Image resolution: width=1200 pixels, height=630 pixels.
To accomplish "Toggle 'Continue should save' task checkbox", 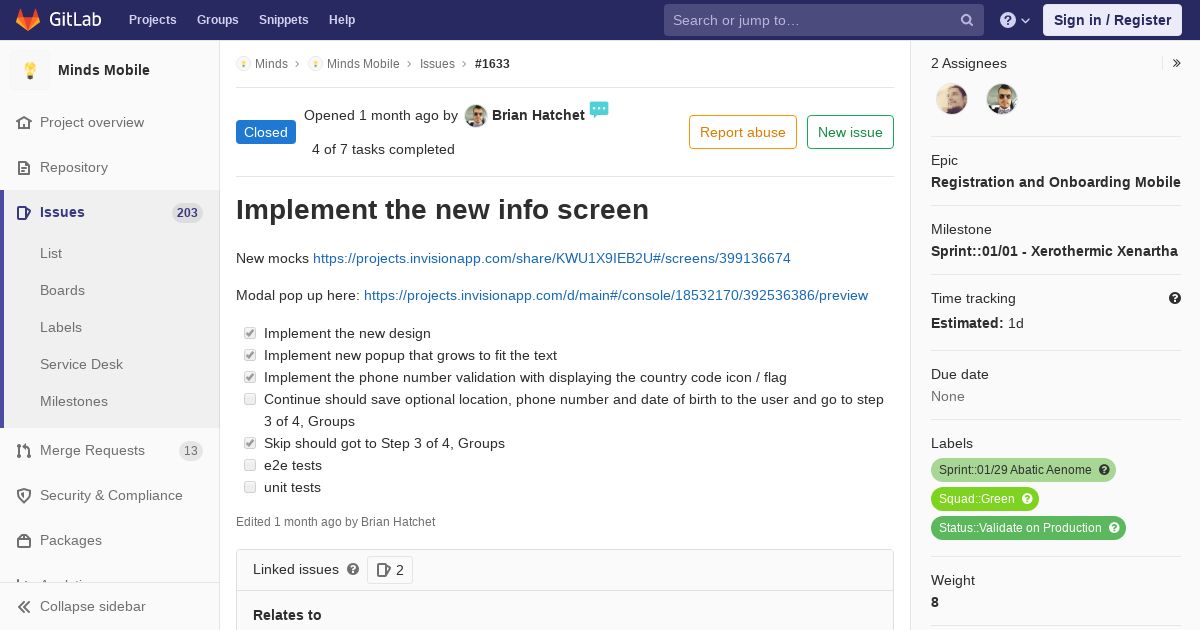I will [250, 399].
